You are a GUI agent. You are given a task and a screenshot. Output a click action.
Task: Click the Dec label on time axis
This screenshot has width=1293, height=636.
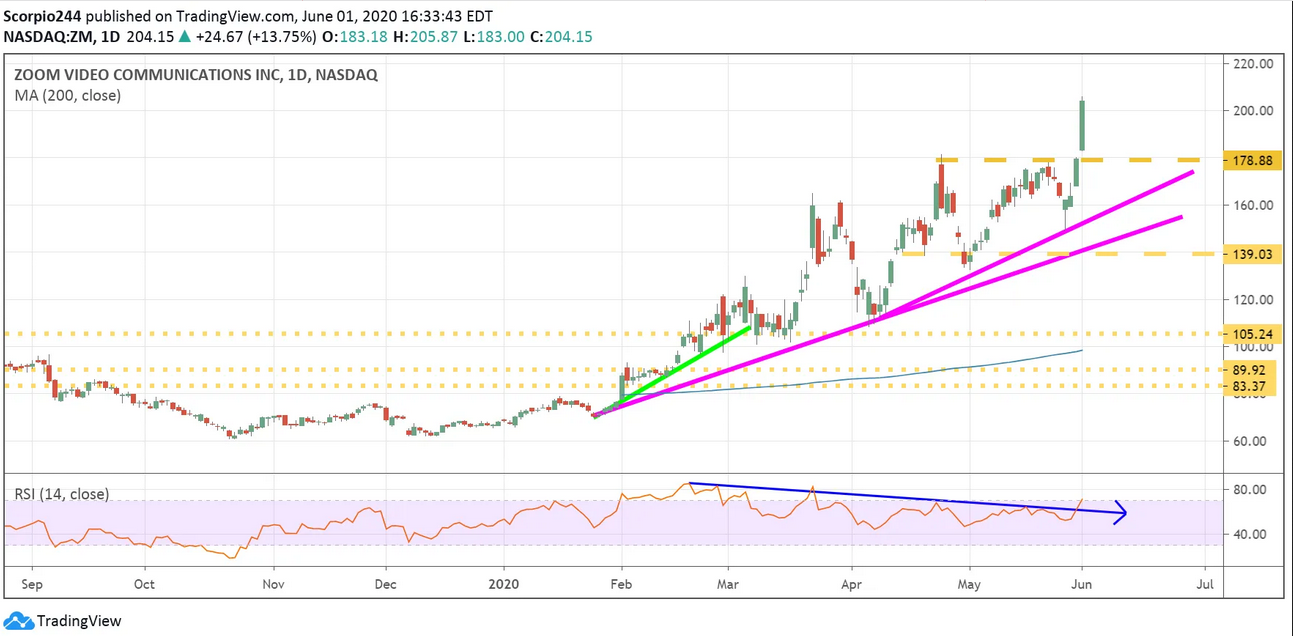(386, 583)
